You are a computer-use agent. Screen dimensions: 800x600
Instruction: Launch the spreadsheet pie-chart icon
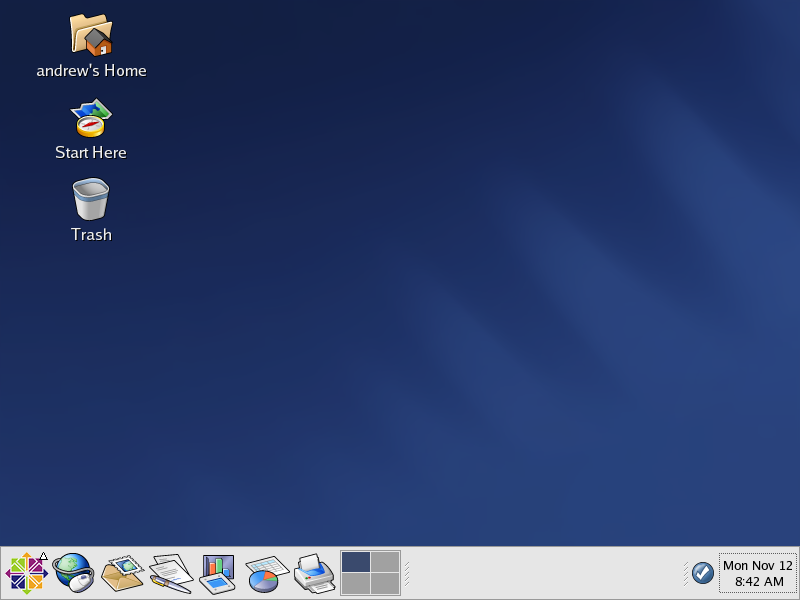[266, 573]
